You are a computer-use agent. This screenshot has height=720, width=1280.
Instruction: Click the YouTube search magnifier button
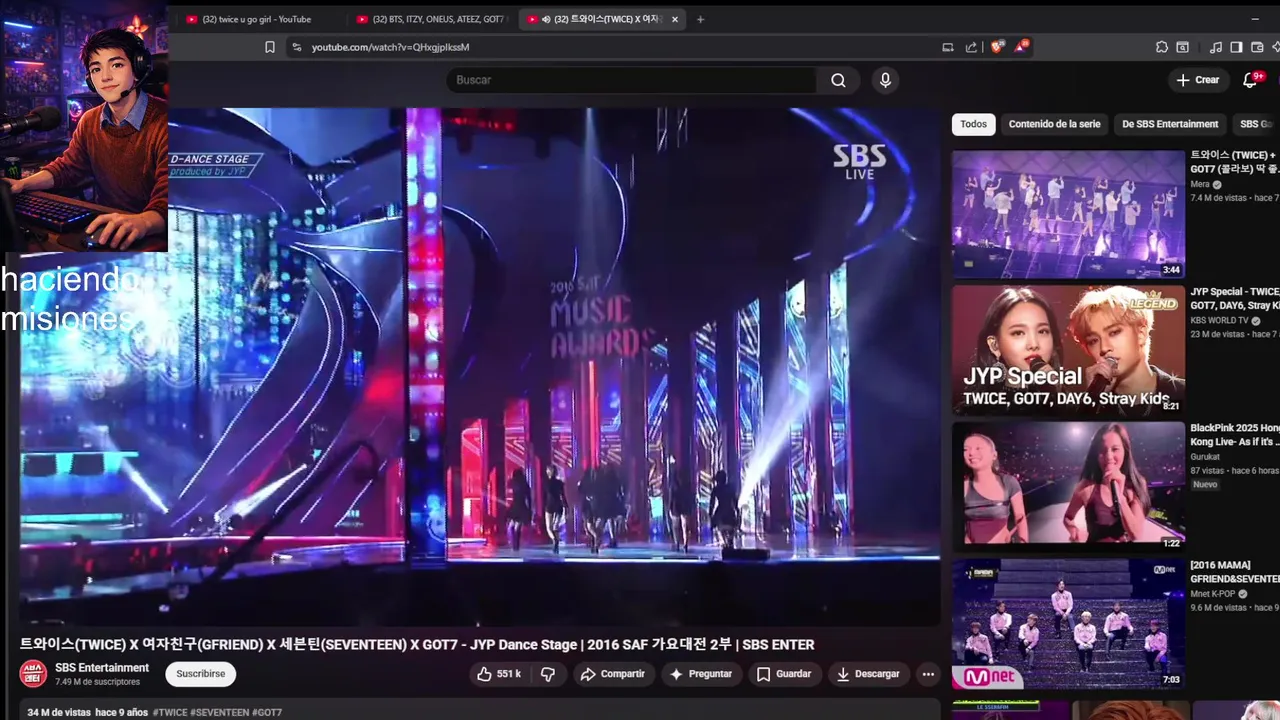click(838, 80)
